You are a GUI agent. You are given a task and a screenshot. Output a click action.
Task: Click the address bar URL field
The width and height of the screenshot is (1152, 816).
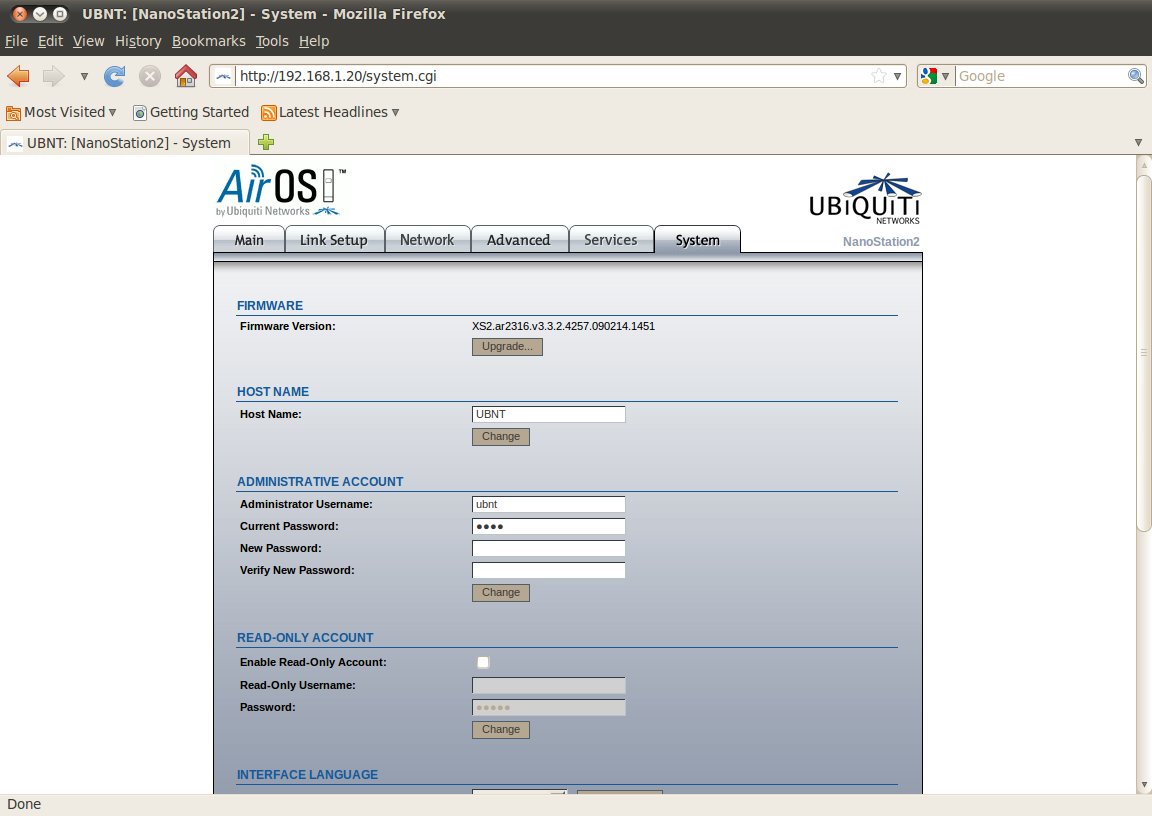pos(553,76)
